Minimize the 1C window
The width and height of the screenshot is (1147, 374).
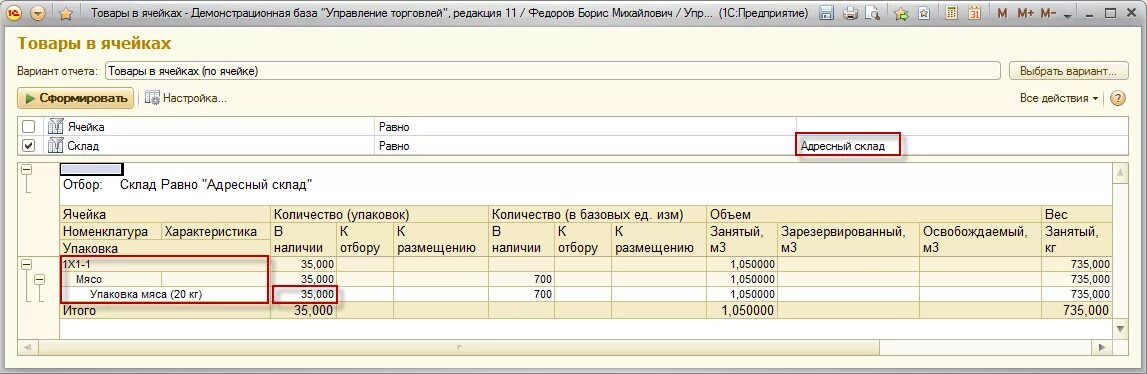[1089, 13]
